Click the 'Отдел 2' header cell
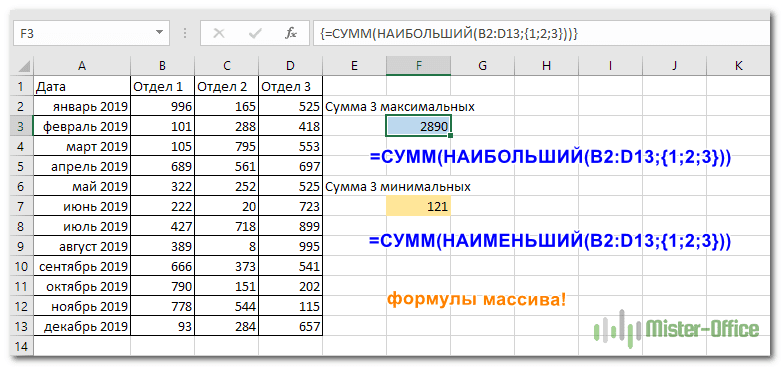The width and height of the screenshot is (781, 367). pyautogui.click(x=226, y=87)
